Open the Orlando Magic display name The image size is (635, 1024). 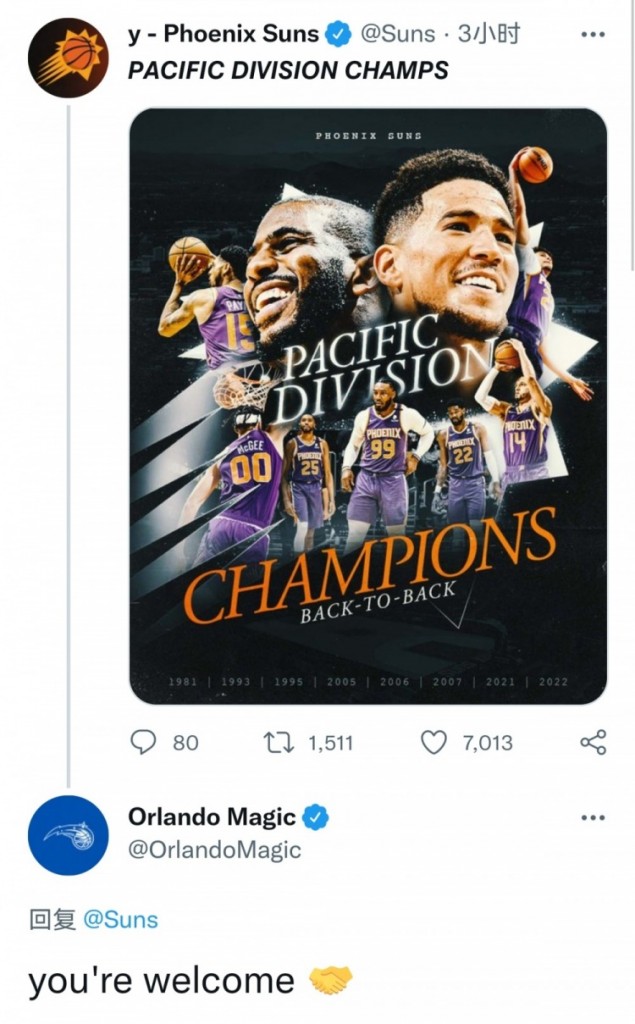point(212,817)
